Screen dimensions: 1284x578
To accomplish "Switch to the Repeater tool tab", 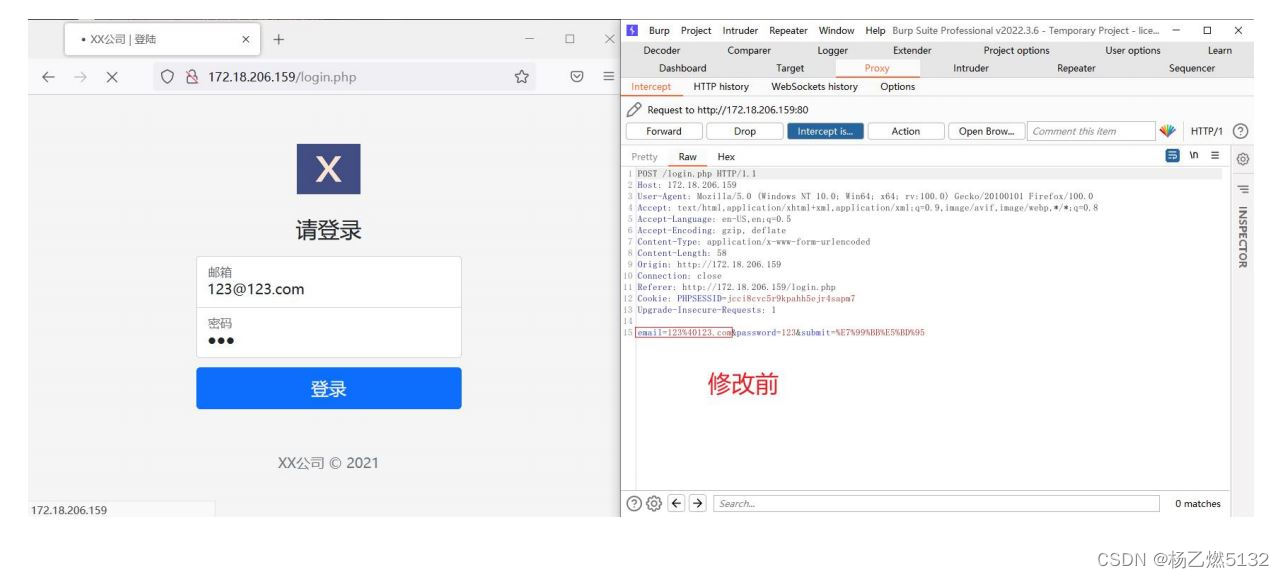I will click(1076, 68).
